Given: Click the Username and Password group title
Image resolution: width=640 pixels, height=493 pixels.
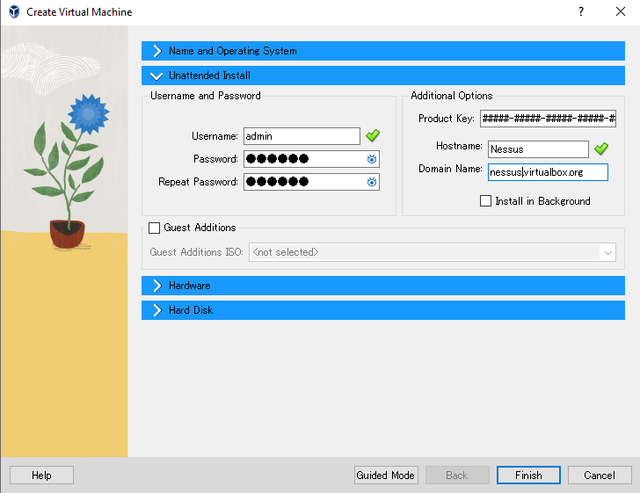Looking at the screenshot, I should pos(205,95).
